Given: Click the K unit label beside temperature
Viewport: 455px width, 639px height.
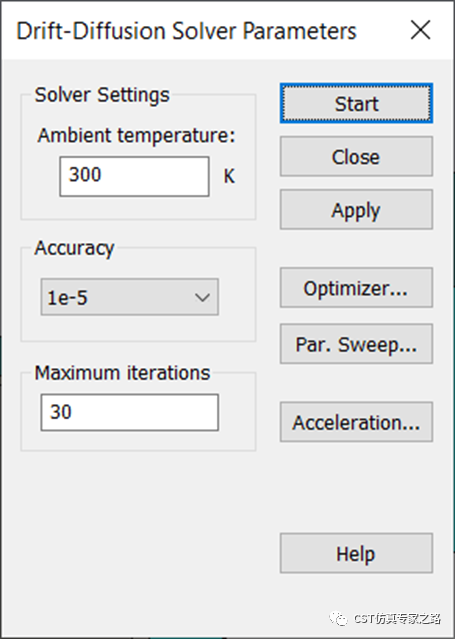Looking at the screenshot, I should 229,176.
